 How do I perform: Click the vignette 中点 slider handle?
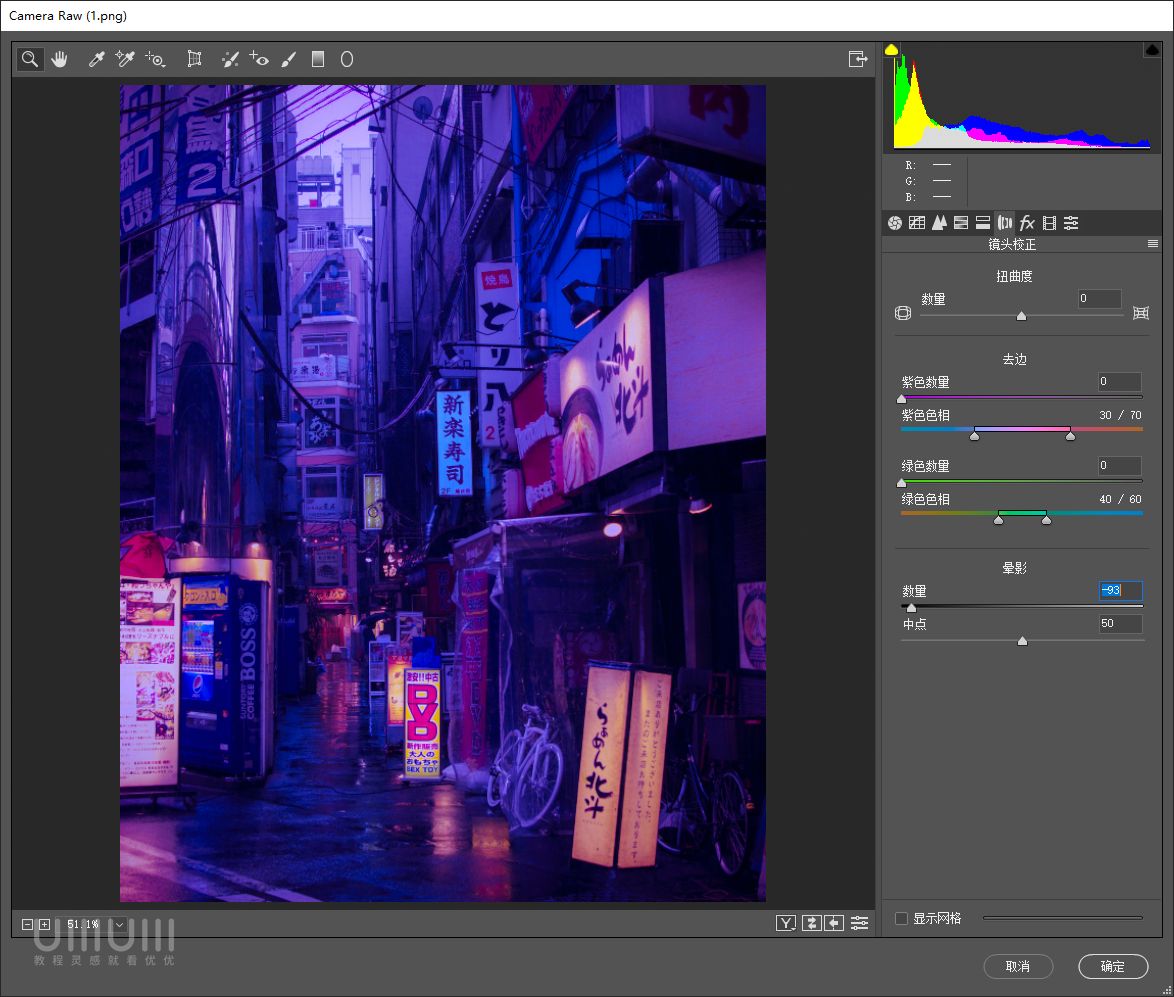coord(1022,641)
